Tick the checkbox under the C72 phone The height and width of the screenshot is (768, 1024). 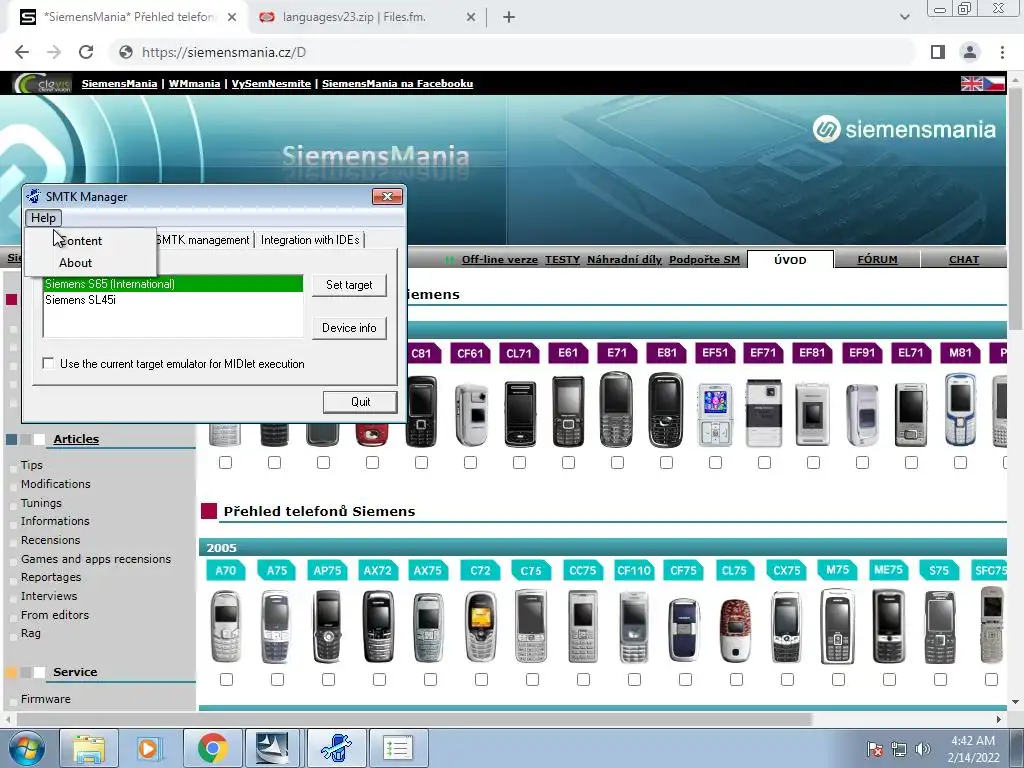(481, 680)
